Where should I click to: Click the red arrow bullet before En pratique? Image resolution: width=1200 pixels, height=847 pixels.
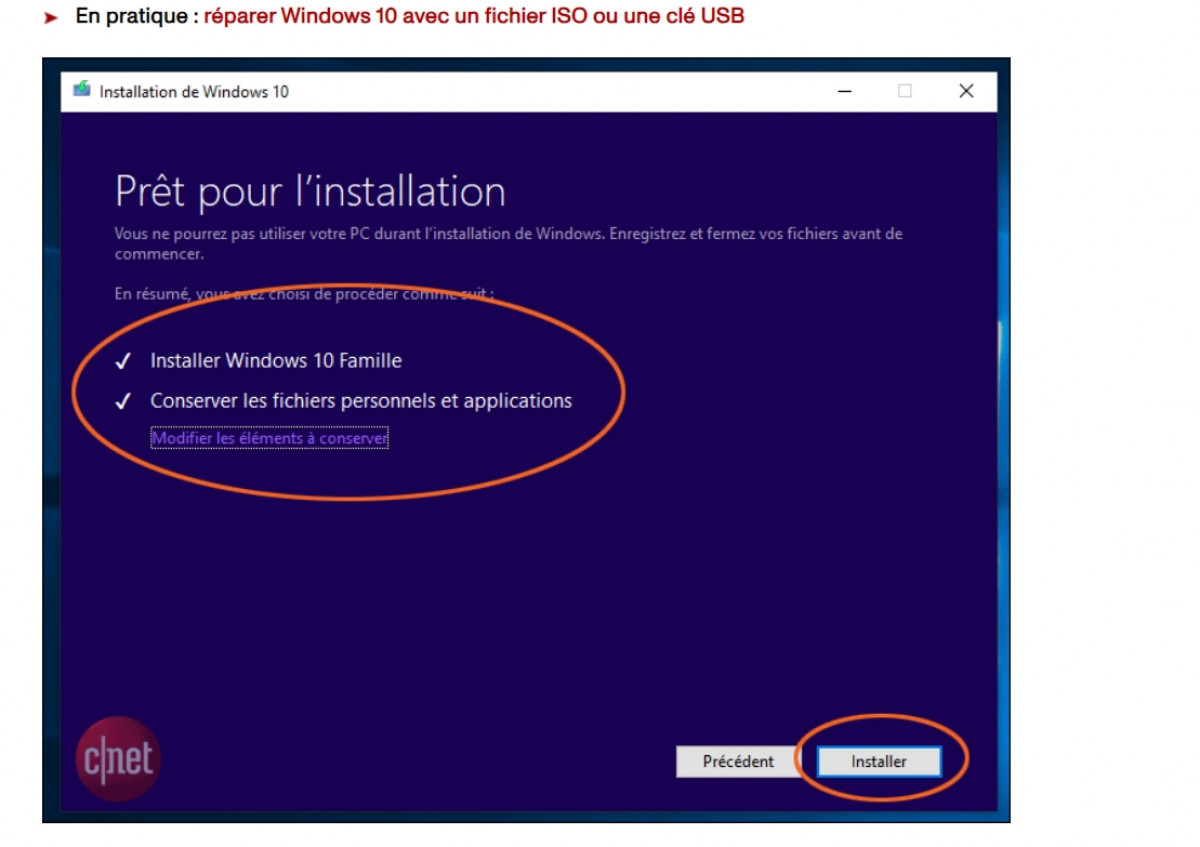pyautogui.click(x=52, y=17)
